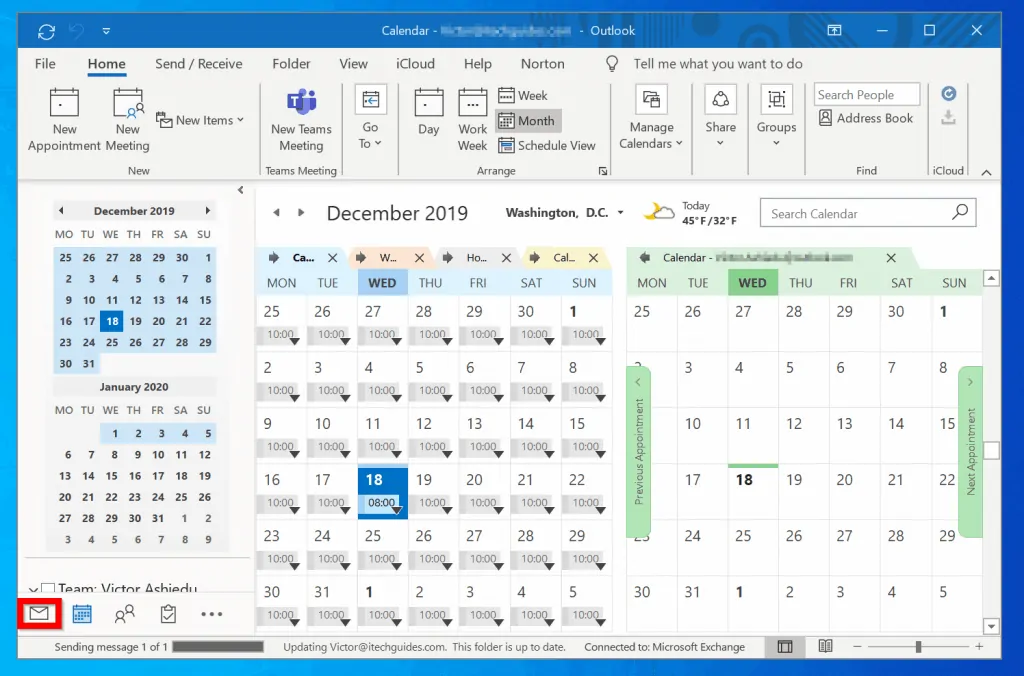
Task: Create a New Appointment
Action: (63, 118)
